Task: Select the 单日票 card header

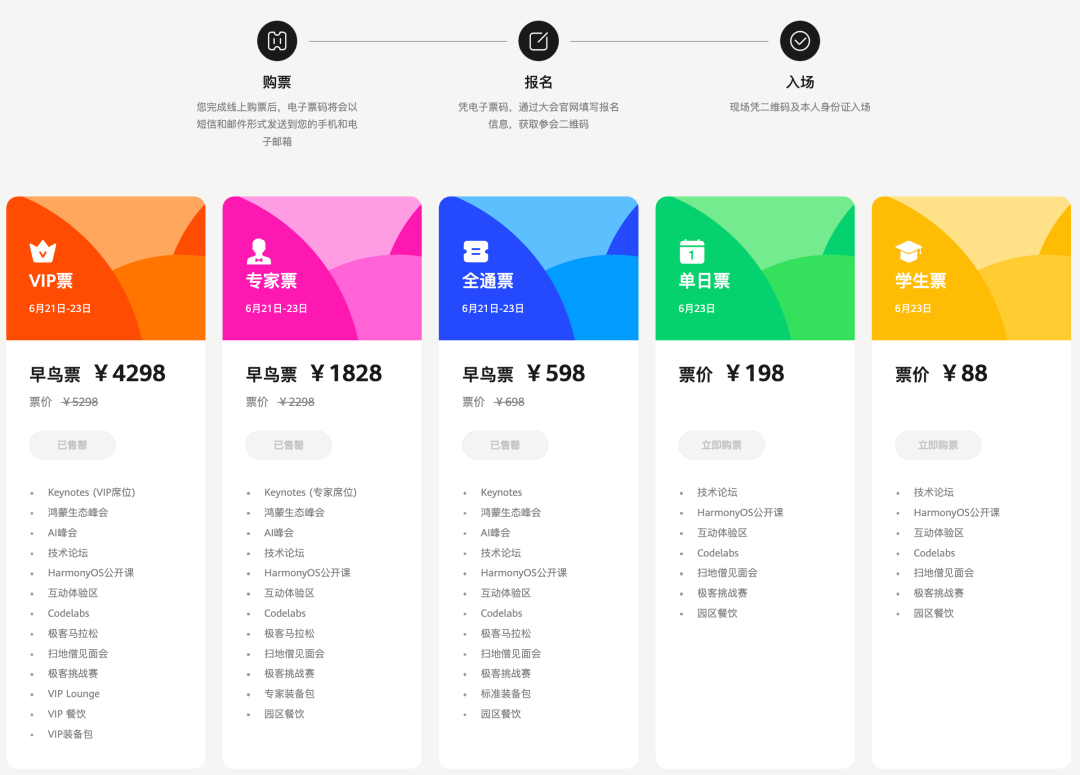Action: pos(755,269)
